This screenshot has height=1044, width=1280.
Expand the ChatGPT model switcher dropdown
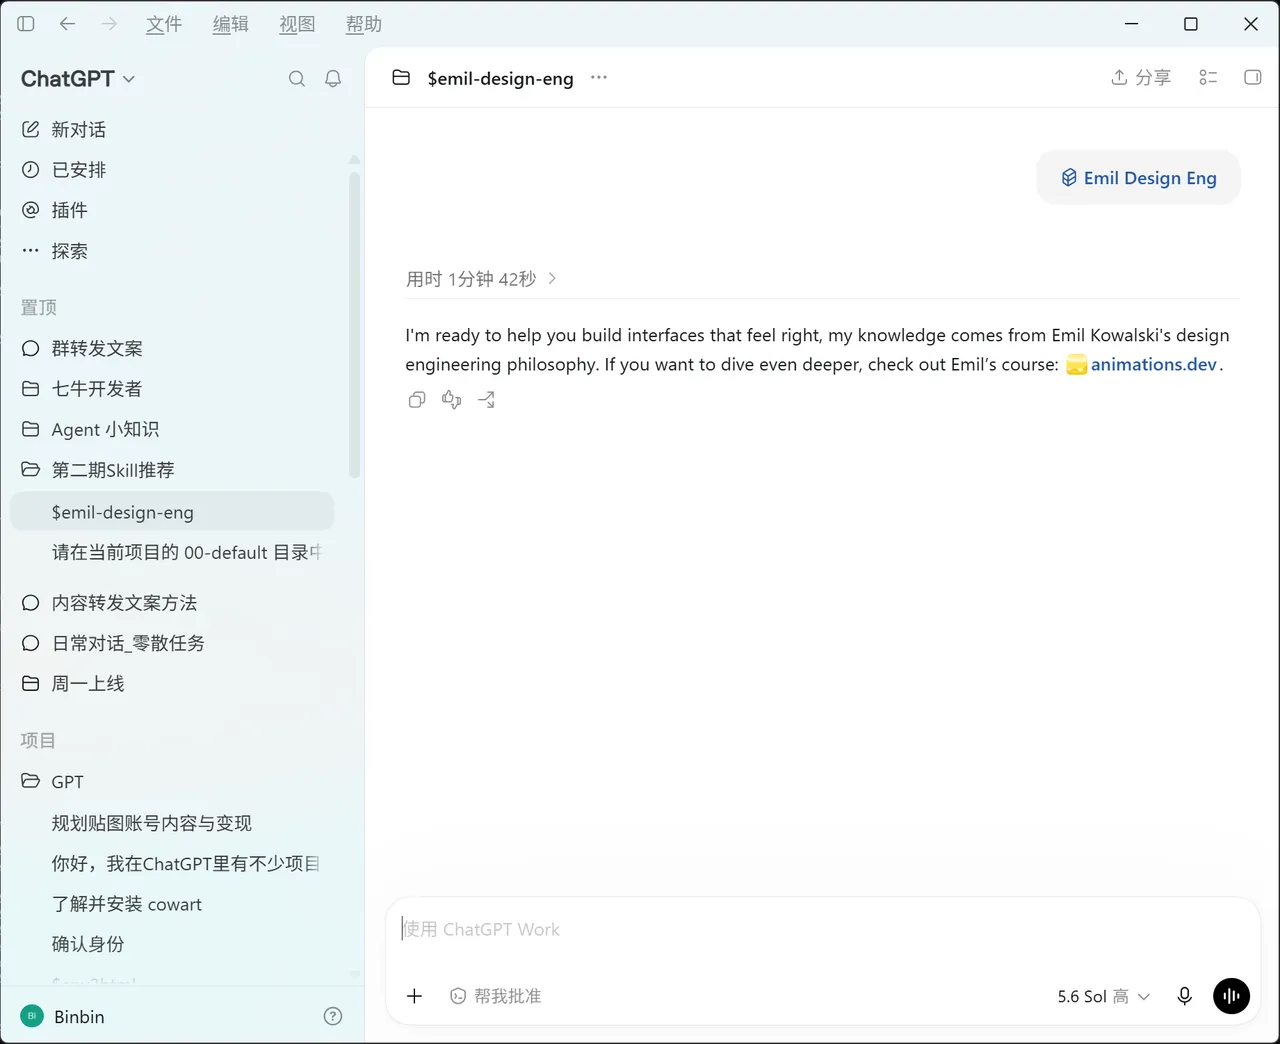78,79
